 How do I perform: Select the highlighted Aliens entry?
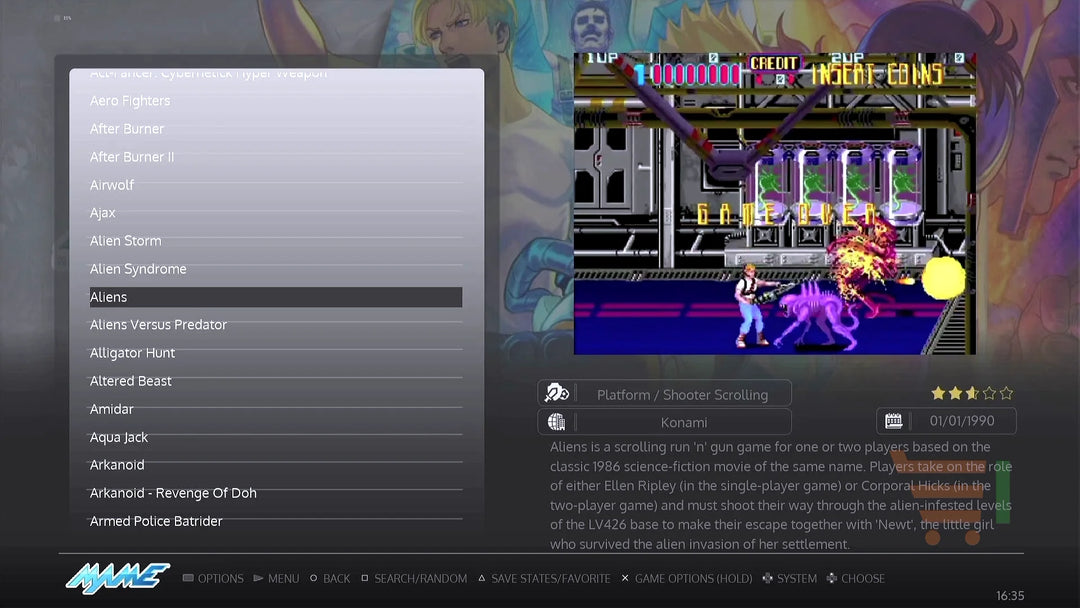click(276, 297)
